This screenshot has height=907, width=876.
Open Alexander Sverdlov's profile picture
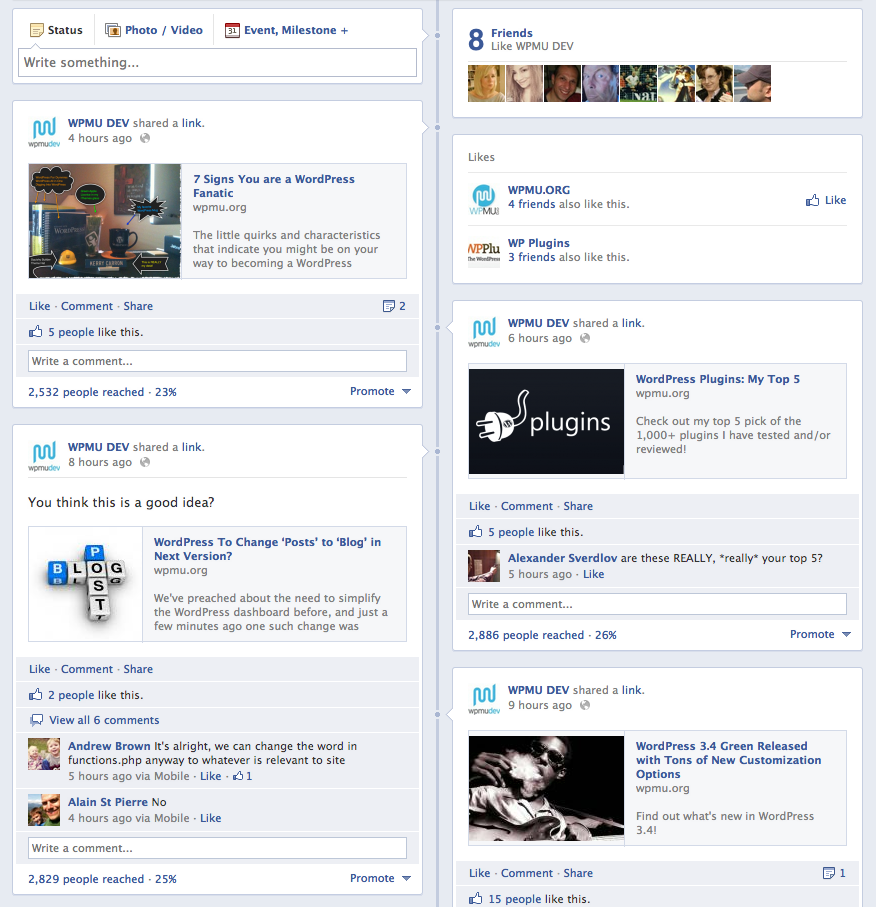pyautogui.click(x=484, y=566)
